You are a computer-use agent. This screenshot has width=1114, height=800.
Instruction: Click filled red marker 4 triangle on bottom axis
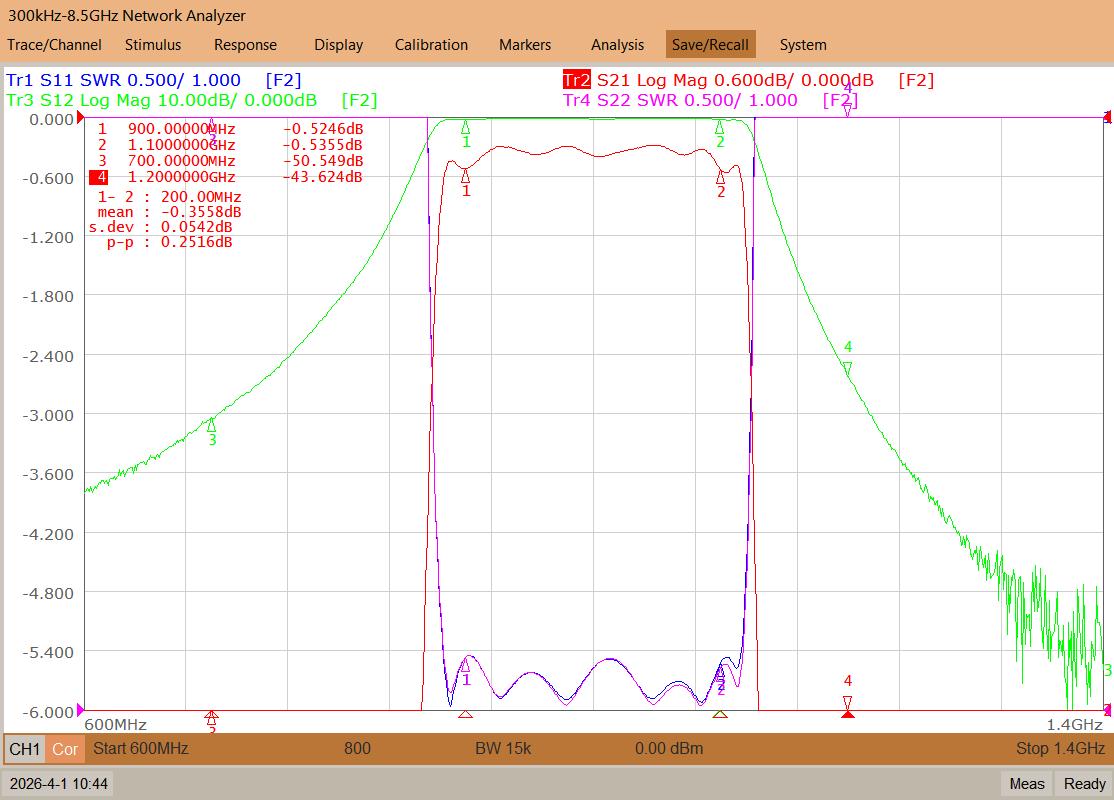848,712
